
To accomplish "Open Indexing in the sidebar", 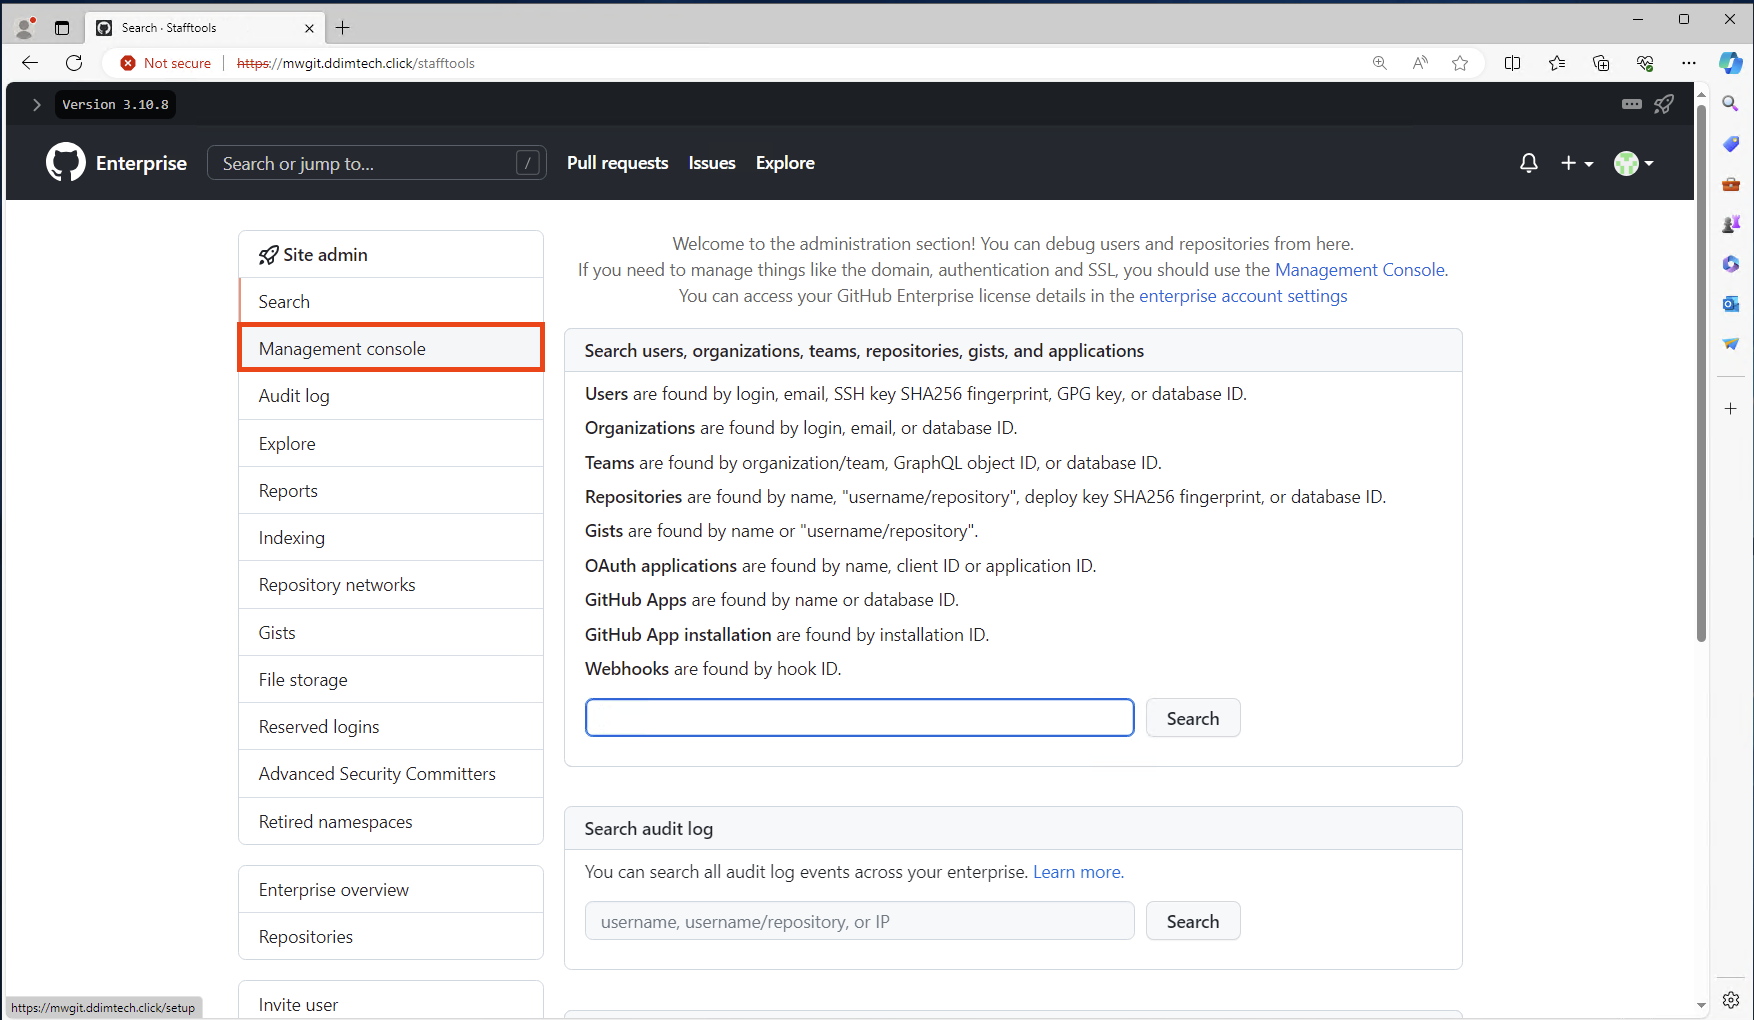I will coord(391,537).
